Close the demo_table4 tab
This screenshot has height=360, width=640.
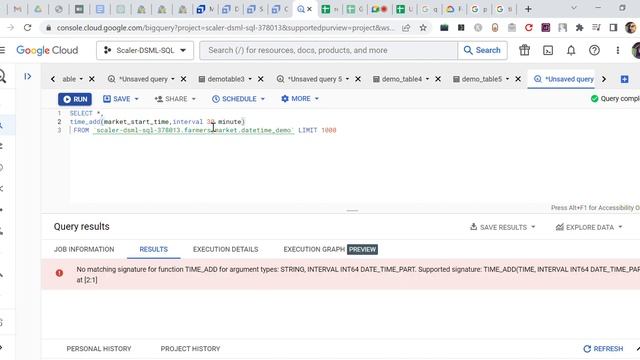[x=438, y=79]
